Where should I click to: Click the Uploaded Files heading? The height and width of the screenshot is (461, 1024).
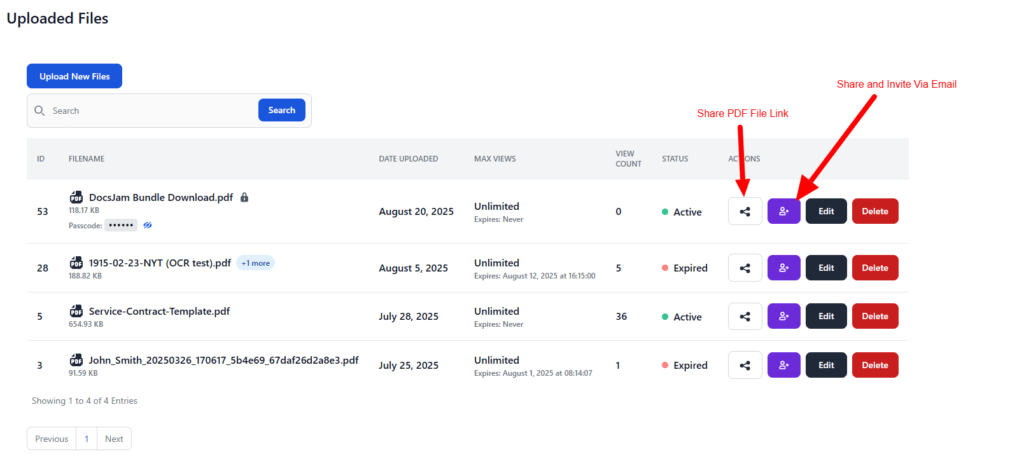(x=57, y=19)
